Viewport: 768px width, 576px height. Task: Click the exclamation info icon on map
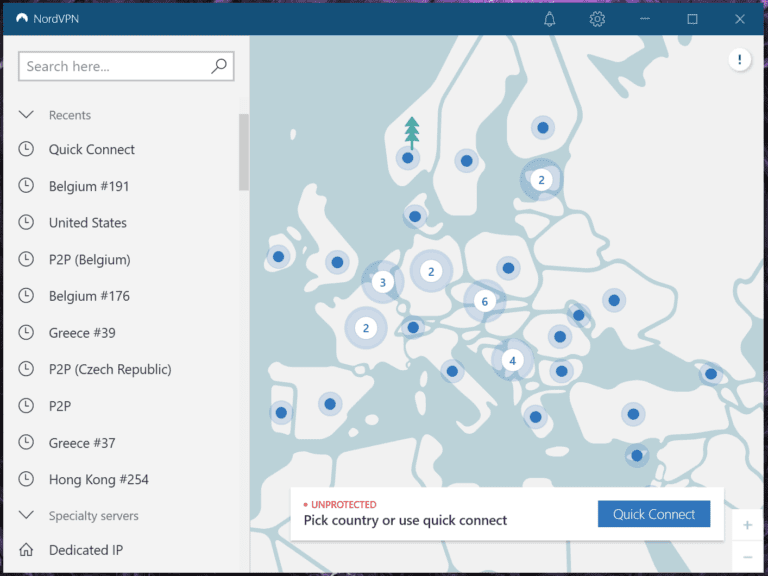point(739,60)
